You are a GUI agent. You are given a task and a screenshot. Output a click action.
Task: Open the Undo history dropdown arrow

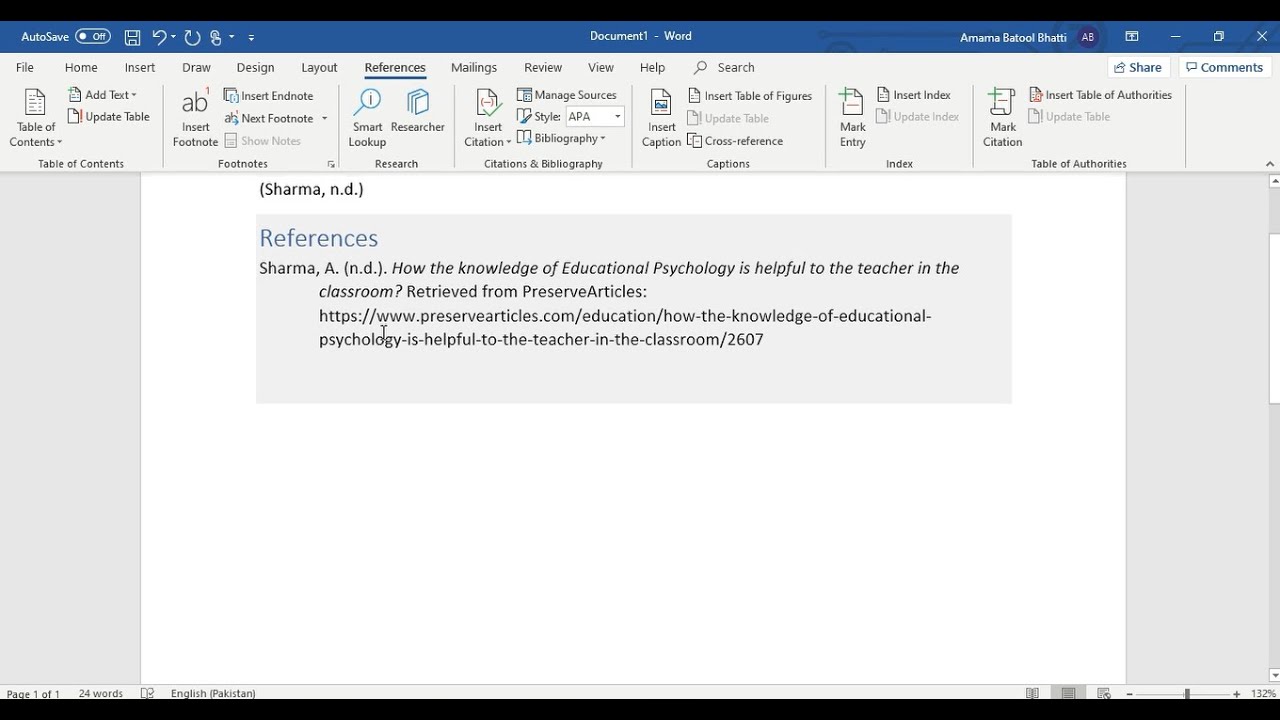(x=174, y=37)
